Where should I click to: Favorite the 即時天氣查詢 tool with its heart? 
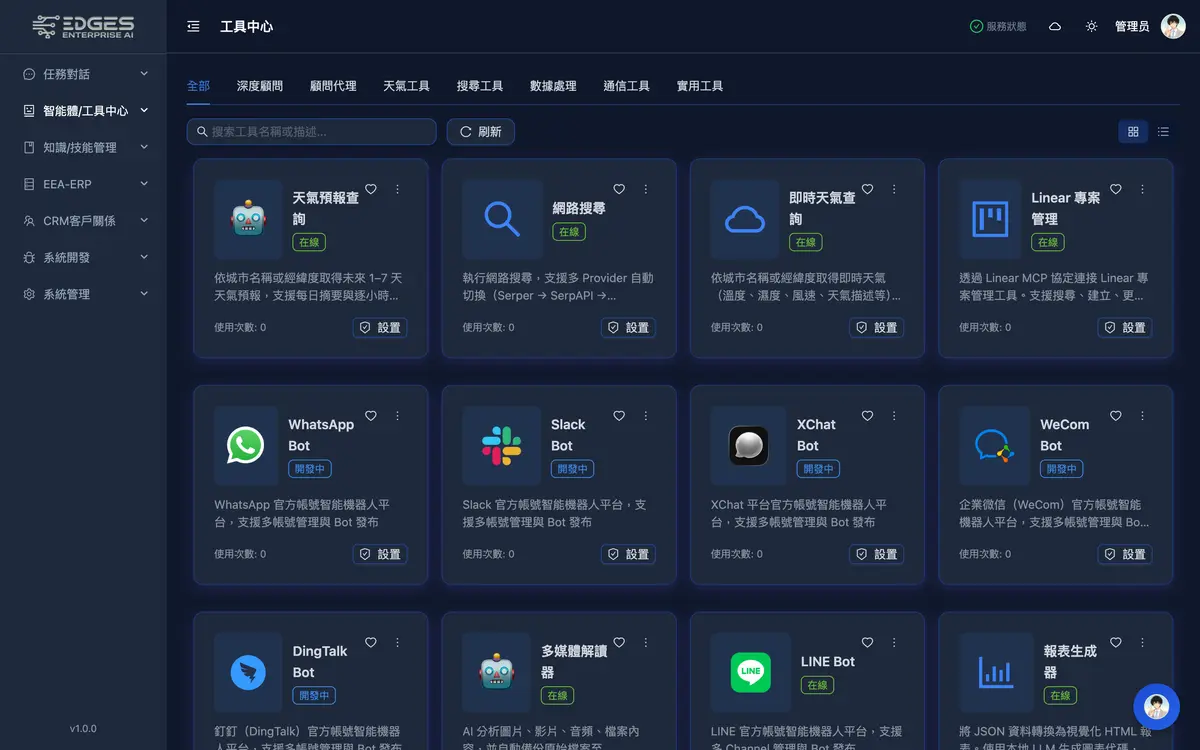[x=867, y=189]
